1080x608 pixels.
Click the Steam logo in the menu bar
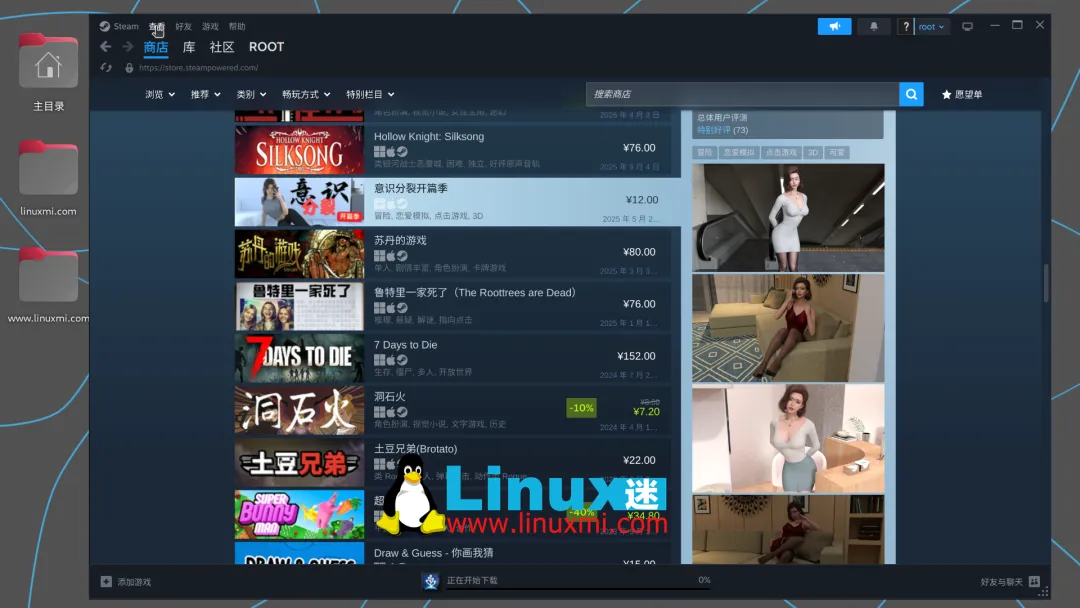pyautogui.click(x=105, y=26)
